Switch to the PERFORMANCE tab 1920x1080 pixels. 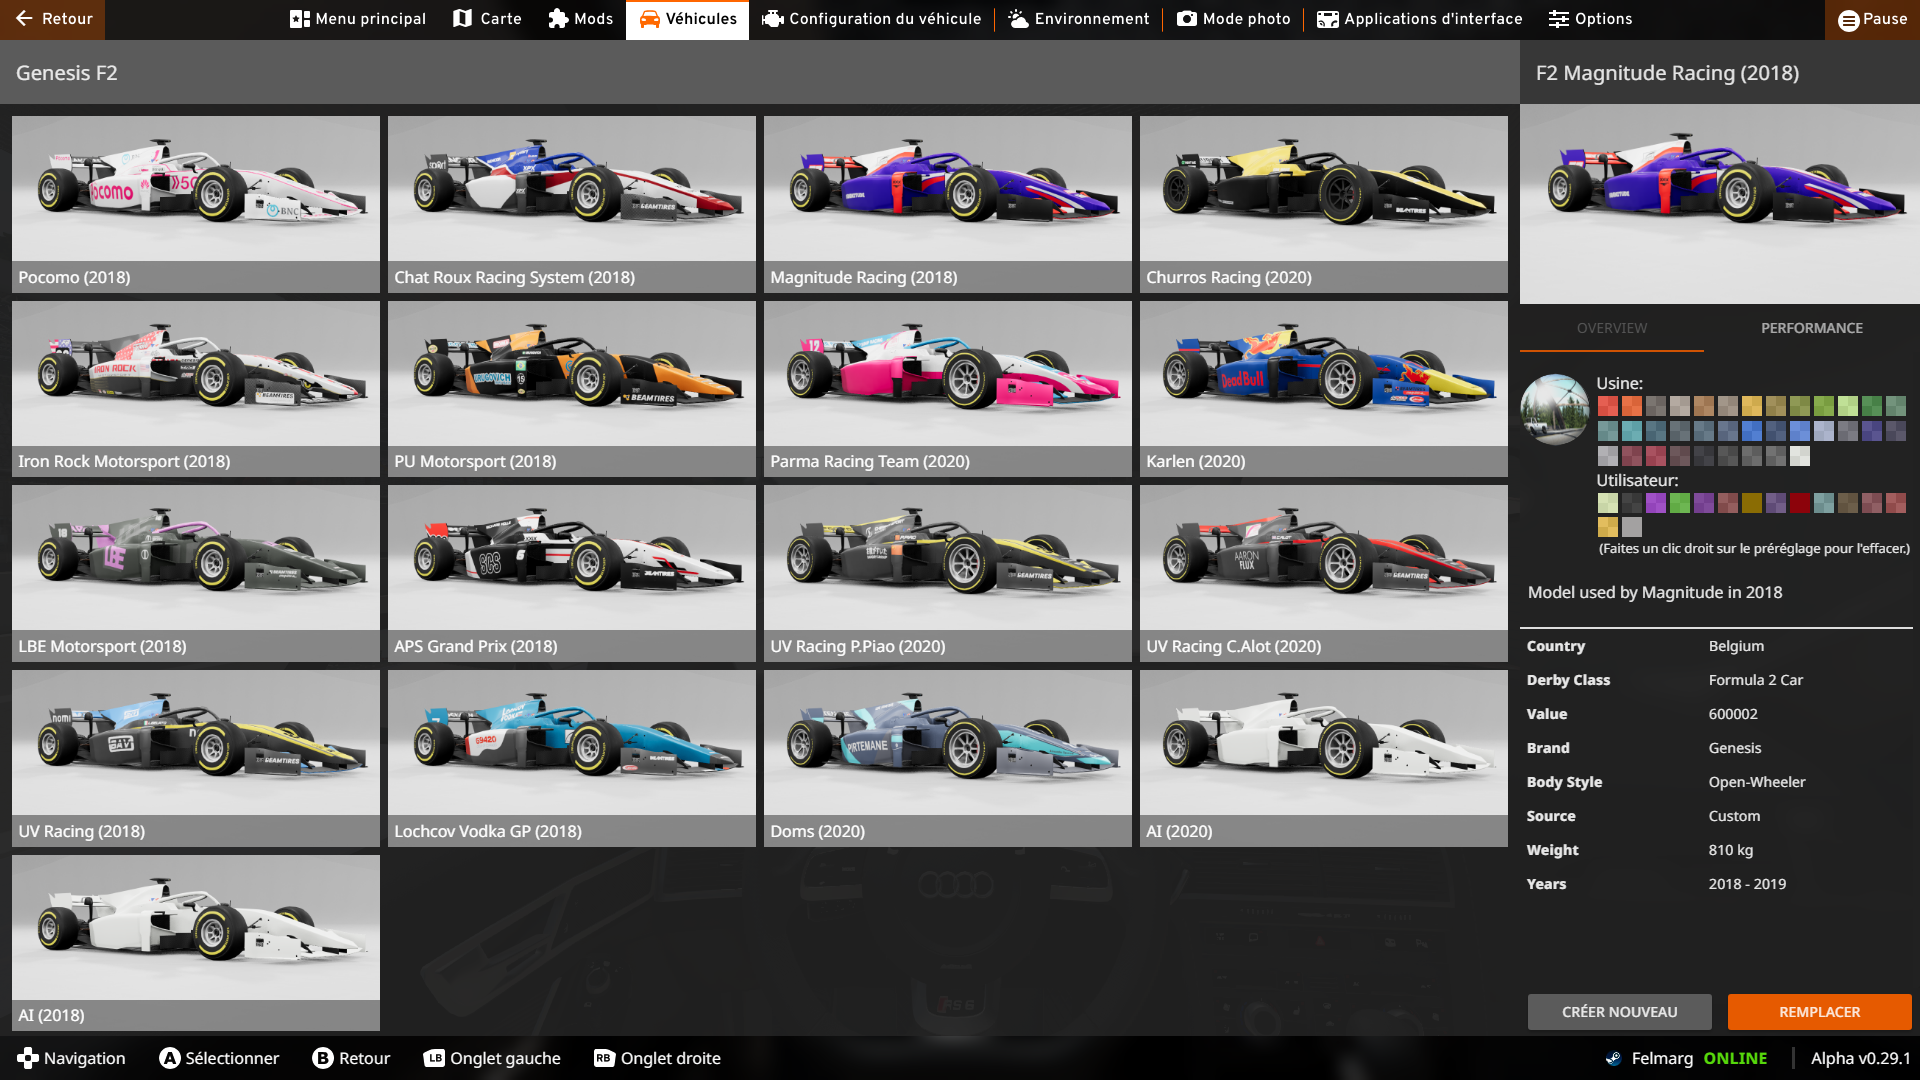coord(1811,328)
